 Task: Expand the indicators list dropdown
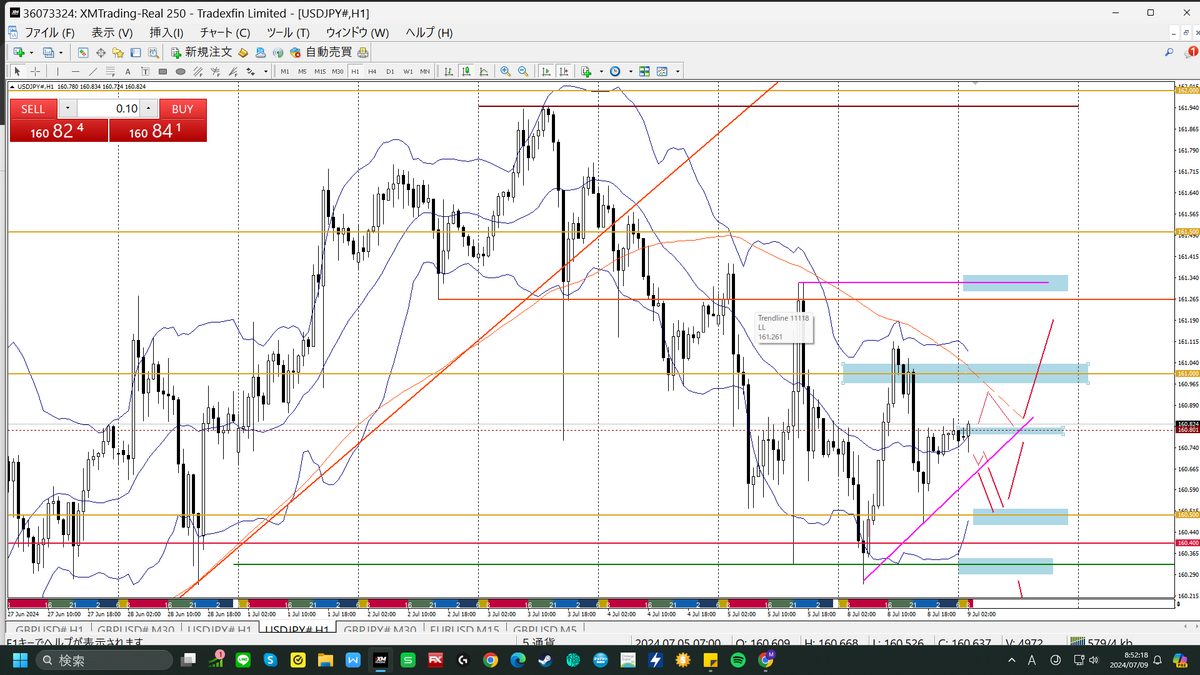click(x=601, y=71)
